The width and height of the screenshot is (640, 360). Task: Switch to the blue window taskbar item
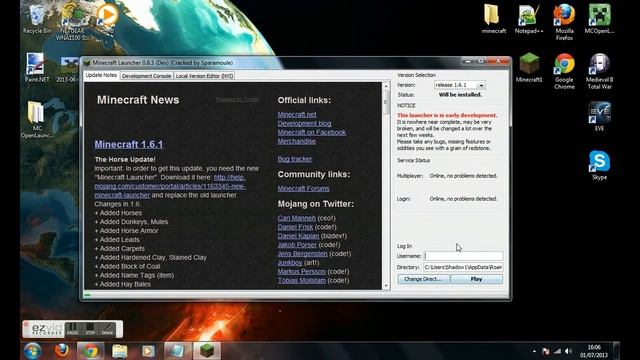pos(177,351)
